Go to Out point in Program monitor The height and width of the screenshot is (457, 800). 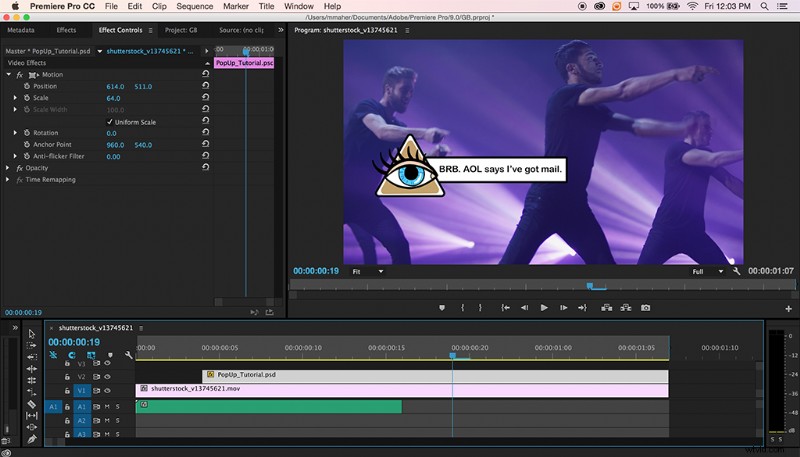pyautogui.click(x=582, y=308)
